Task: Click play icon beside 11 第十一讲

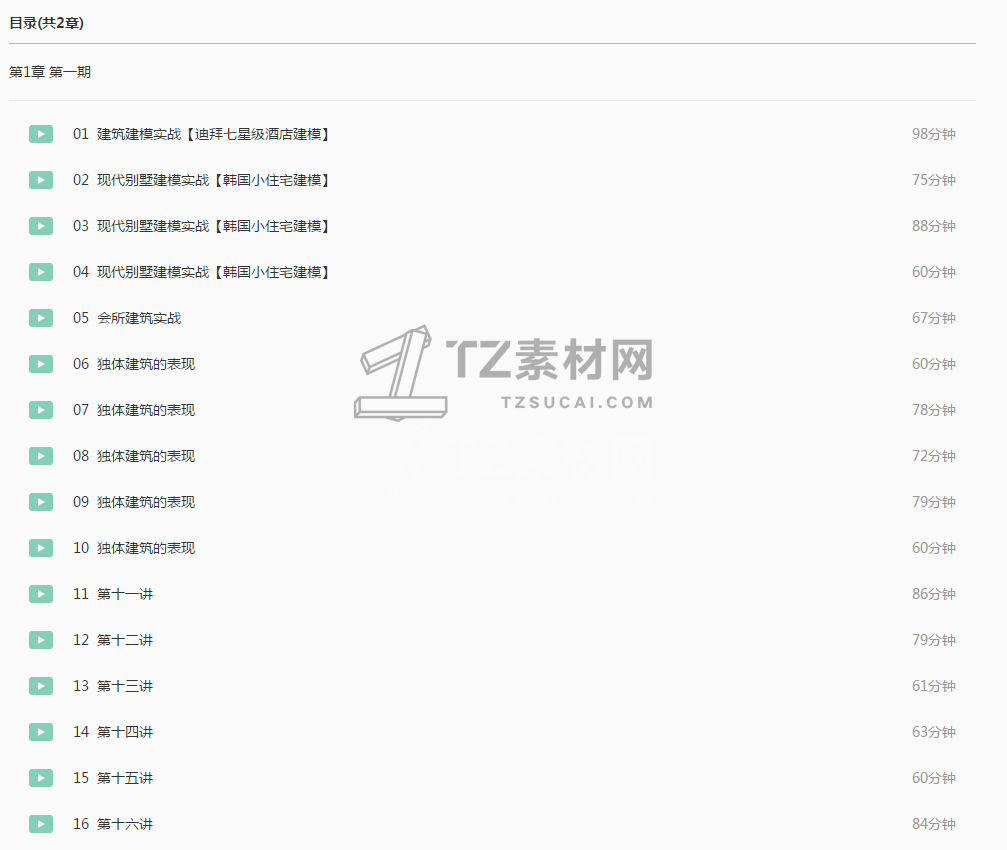Action: click(x=41, y=594)
